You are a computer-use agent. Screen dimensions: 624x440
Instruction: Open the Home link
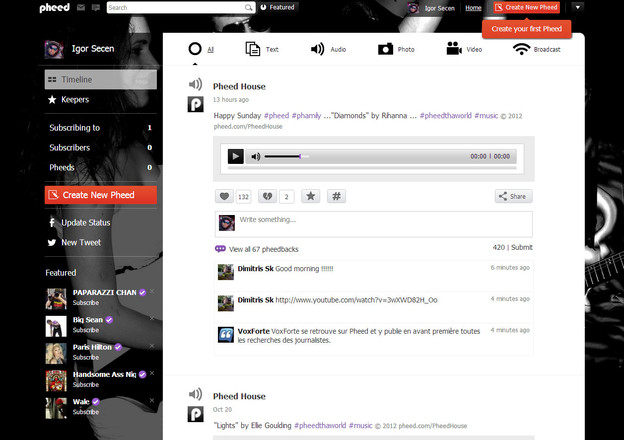coord(473,8)
